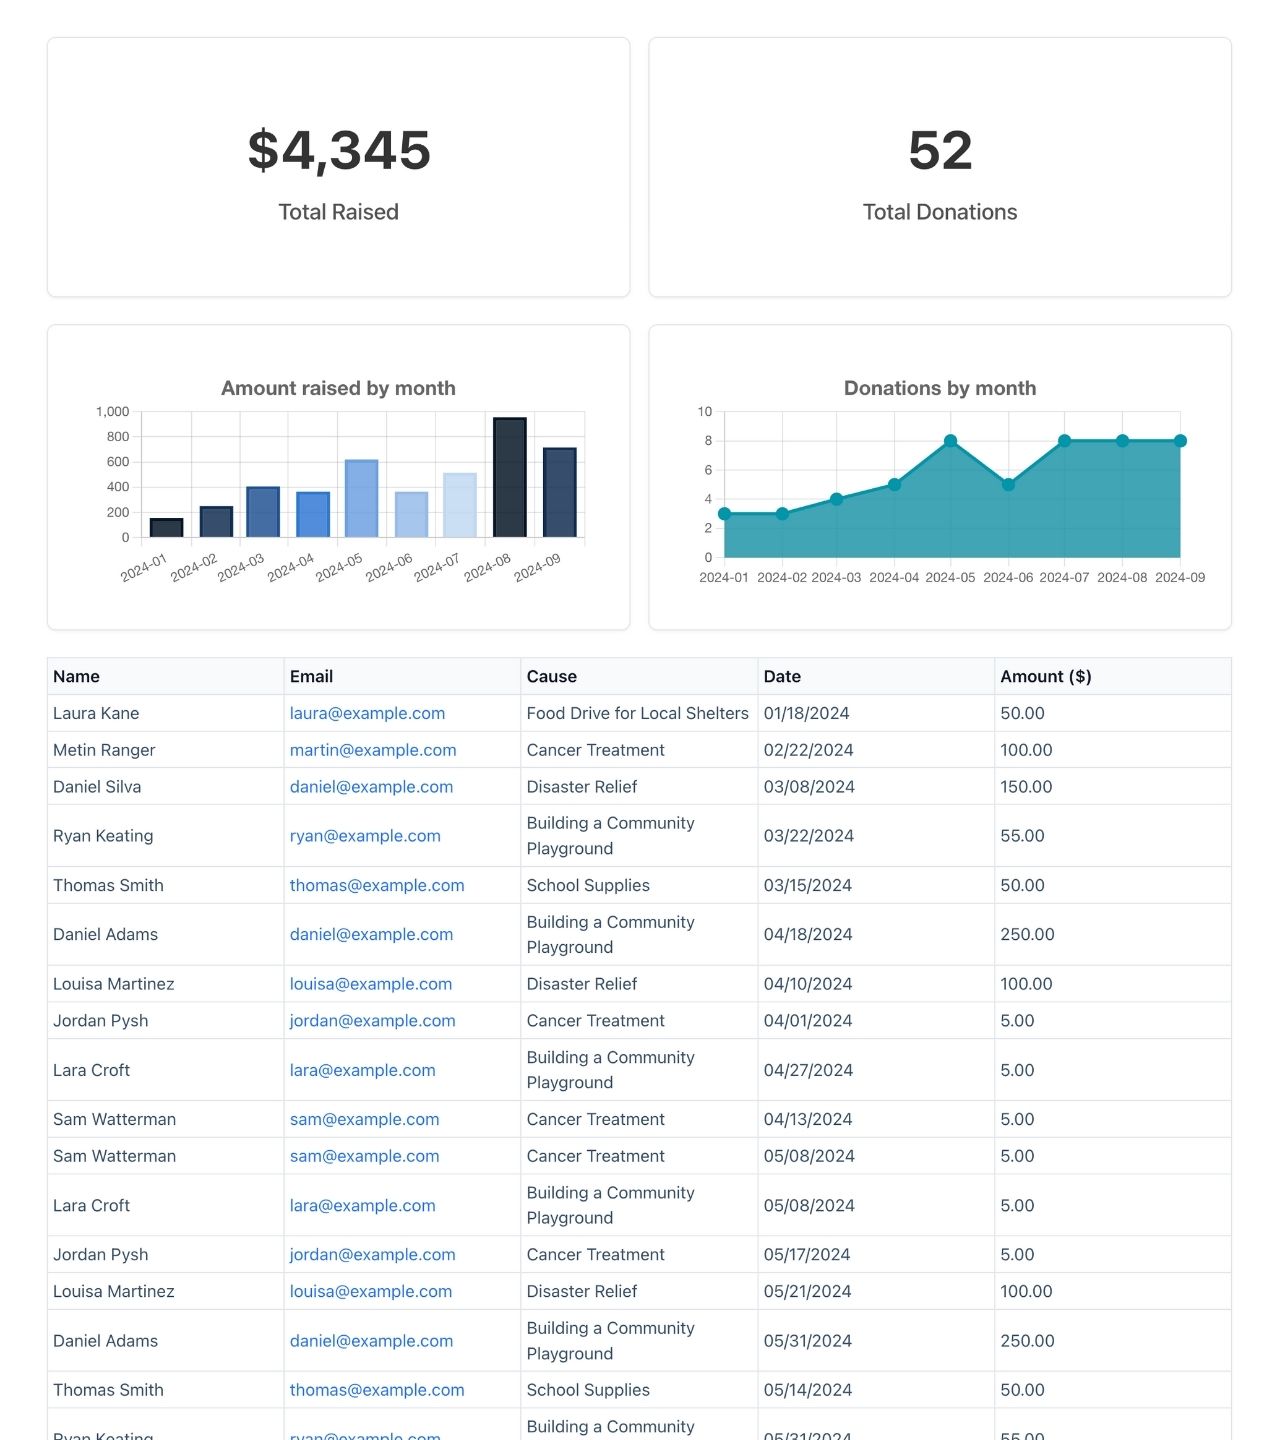Click the 2024-01 bar in bar chart
The image size is (1280, 1440).
click(x=164, y=525)
